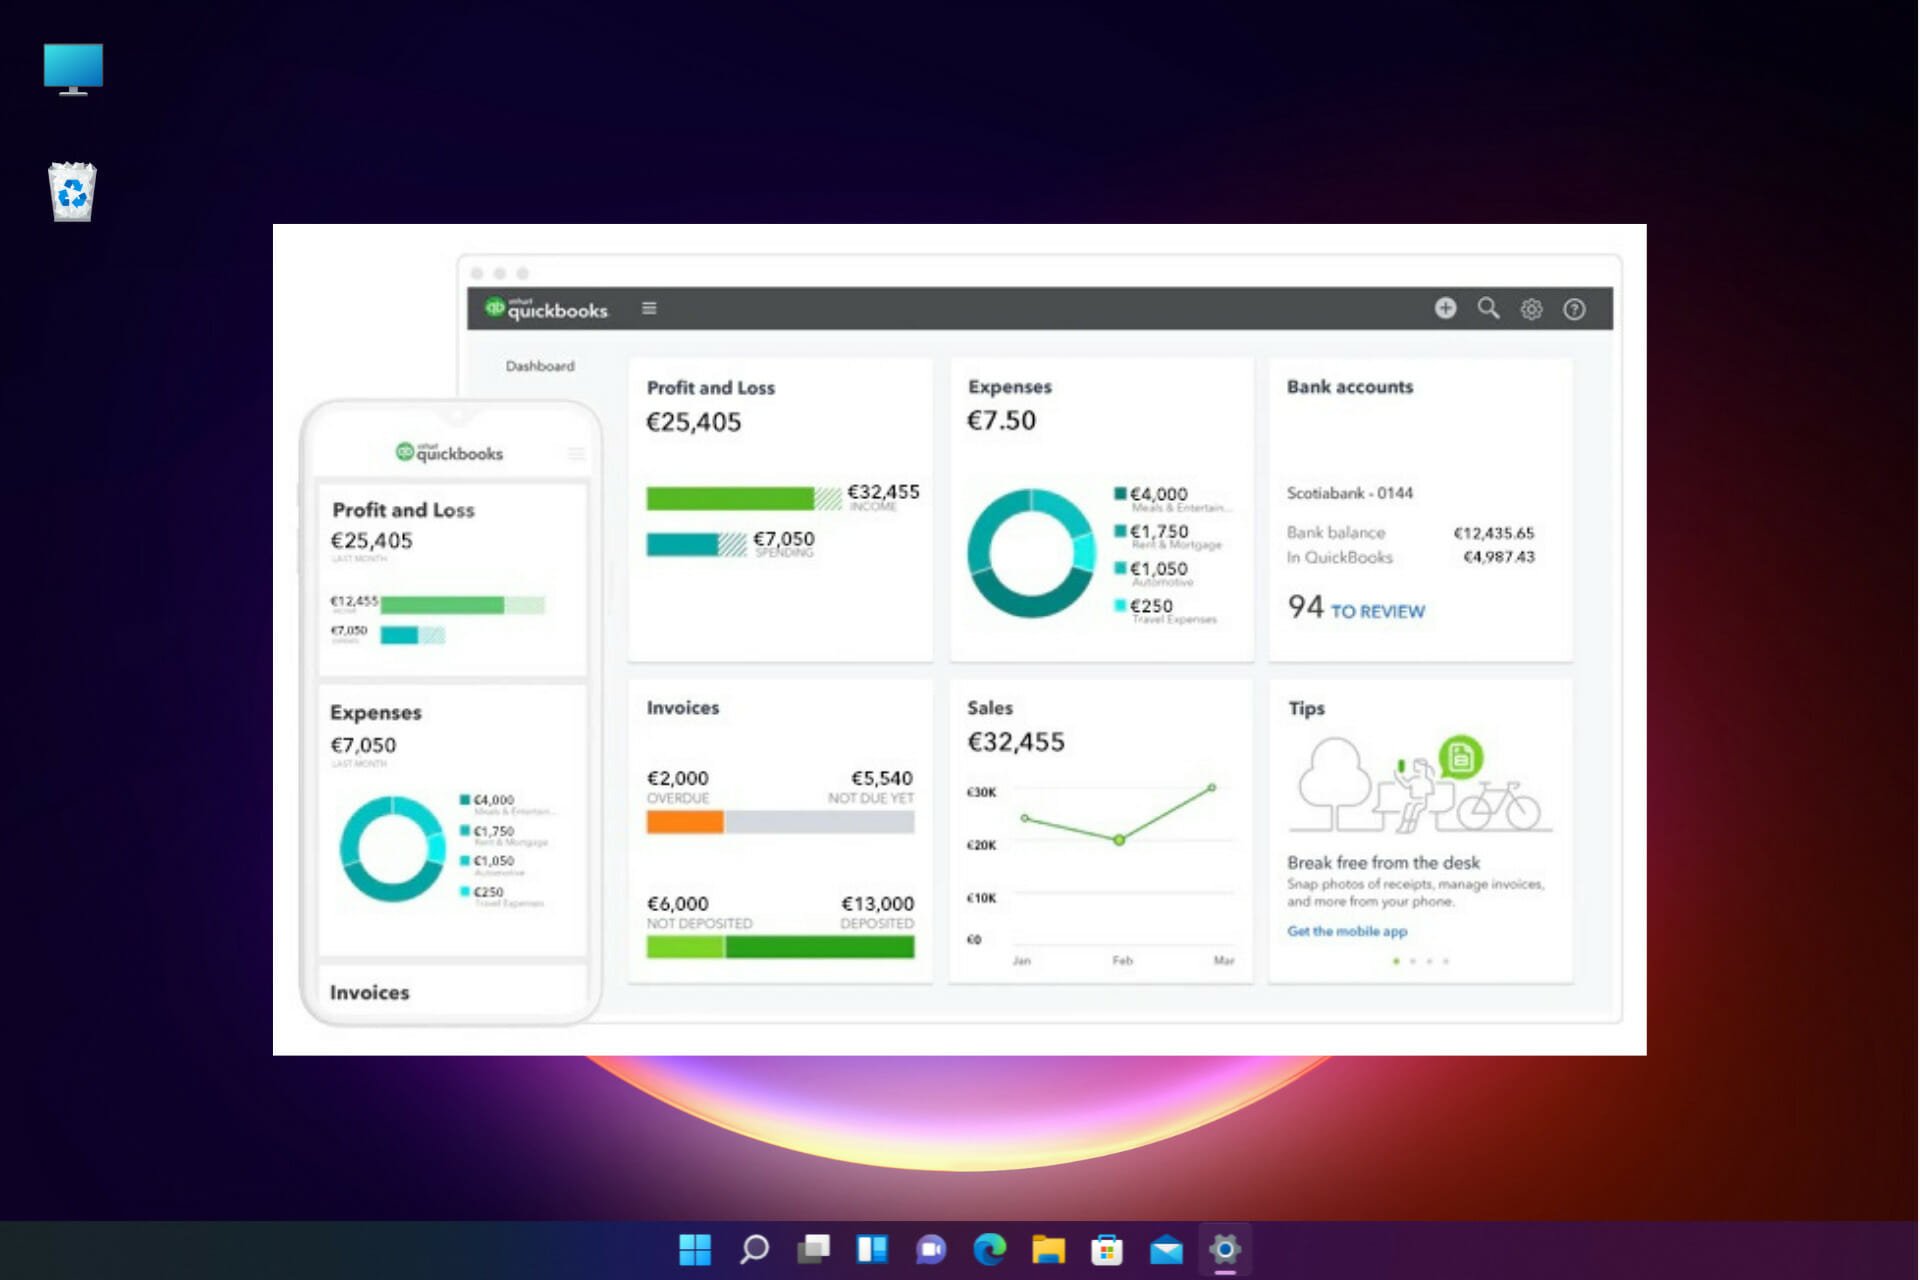Open File Explorer from the taskbar

[x=1048, y=1249]
